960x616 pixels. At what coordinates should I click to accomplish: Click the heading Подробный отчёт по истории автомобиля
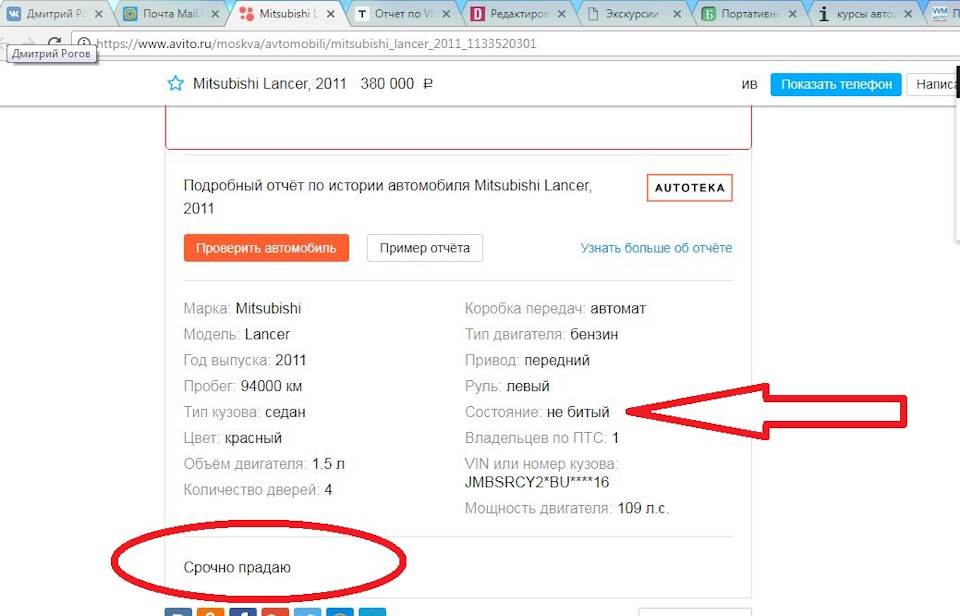point(388,197)
